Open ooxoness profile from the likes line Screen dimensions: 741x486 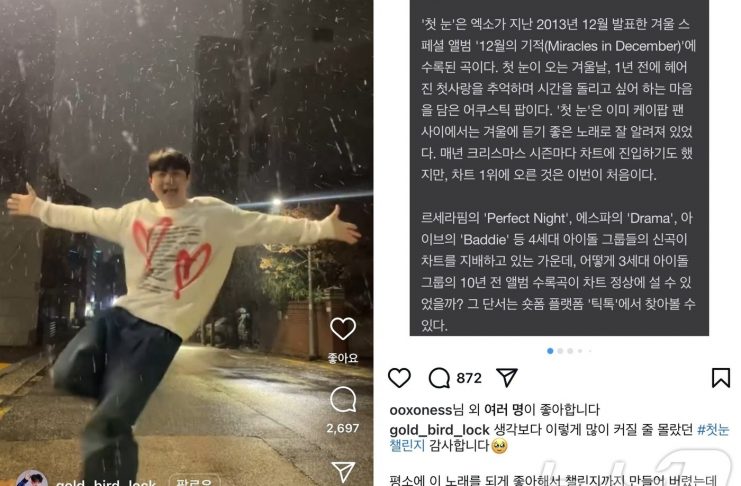pos(421,409)
